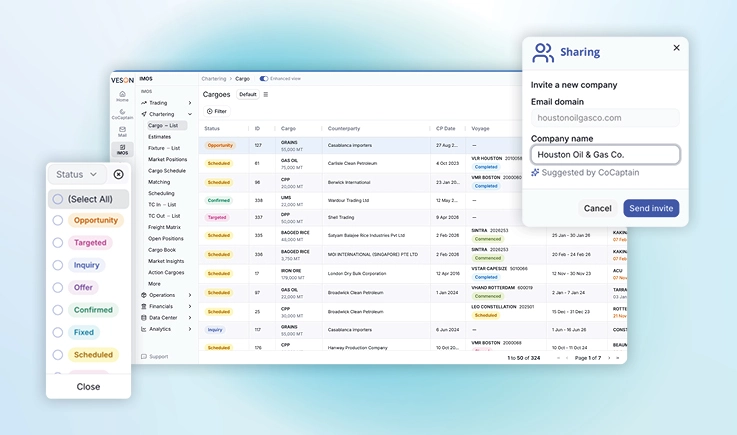The height and width of the screenshot is (435, 737).
Task: Click London Dry Bulk Corporation cell
Action: [x=357, y=273]
